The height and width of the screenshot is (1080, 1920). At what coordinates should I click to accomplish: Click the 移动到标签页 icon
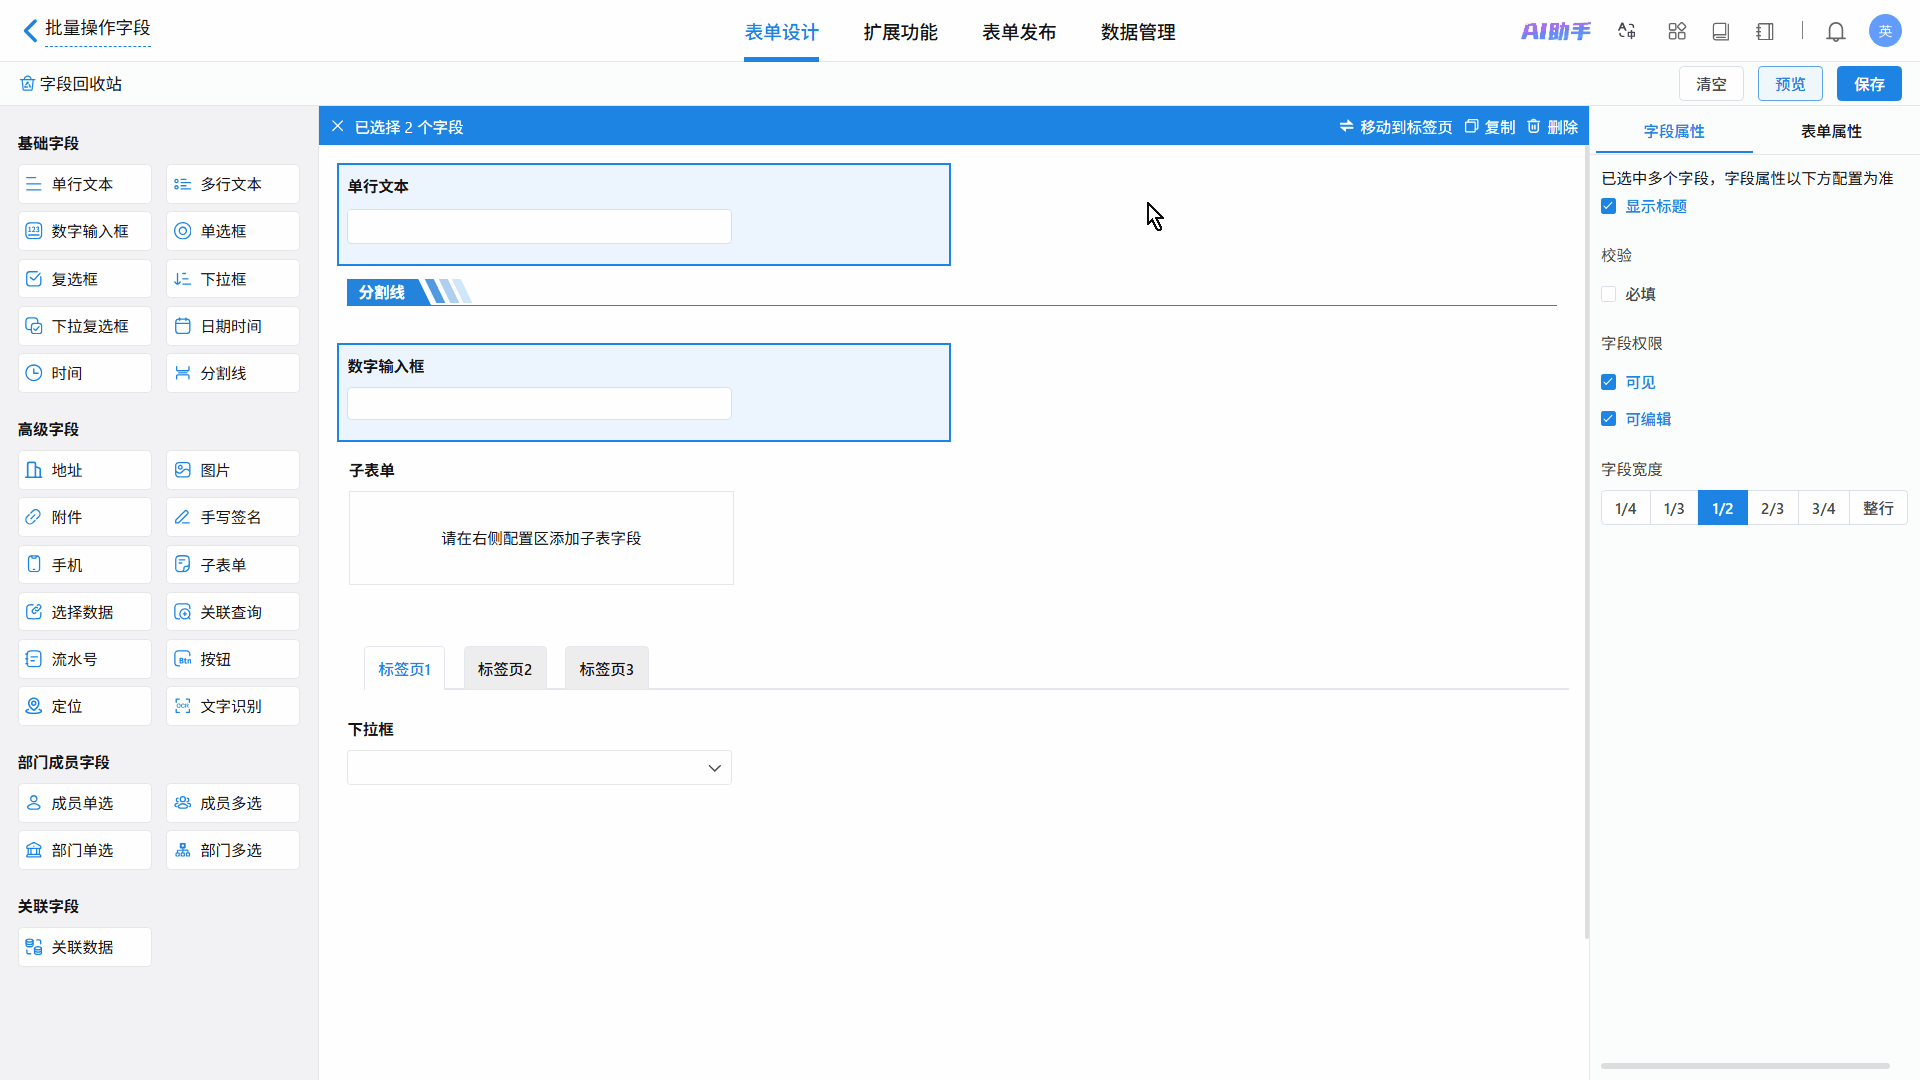coord(1346,126)
